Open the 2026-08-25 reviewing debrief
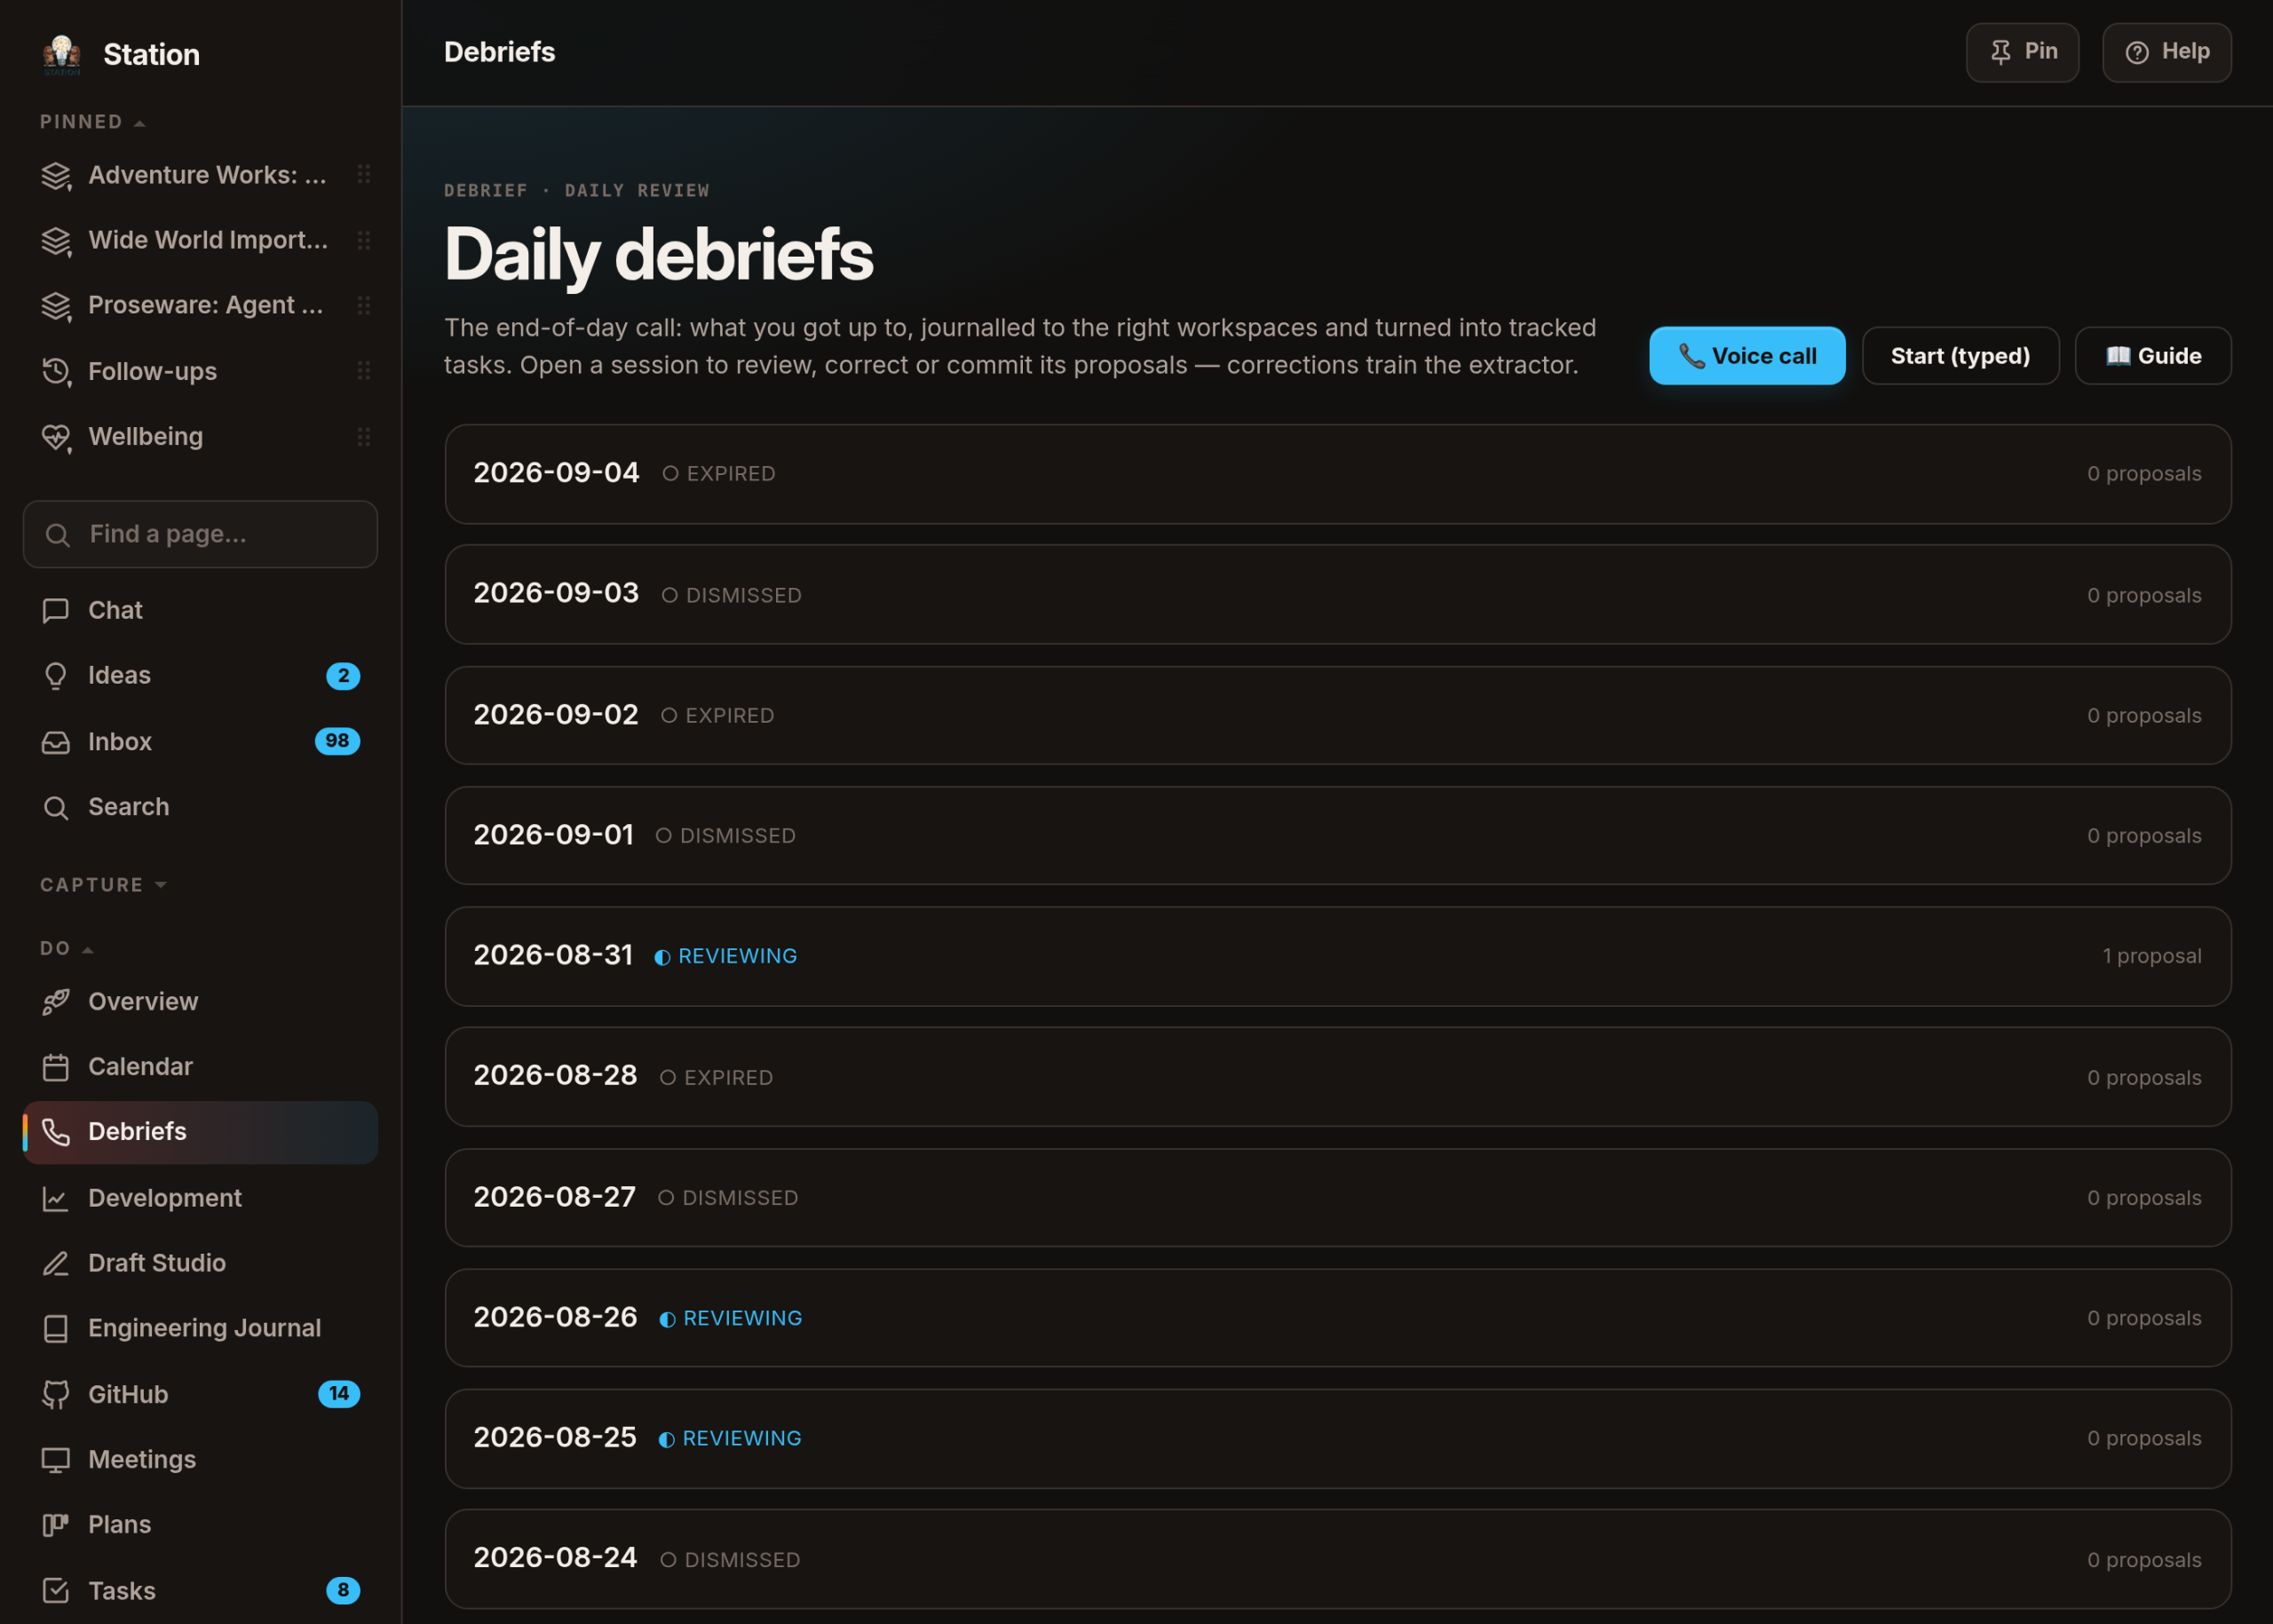The height and width of the screenshot is (1624, 2273). point(1338,1439)
